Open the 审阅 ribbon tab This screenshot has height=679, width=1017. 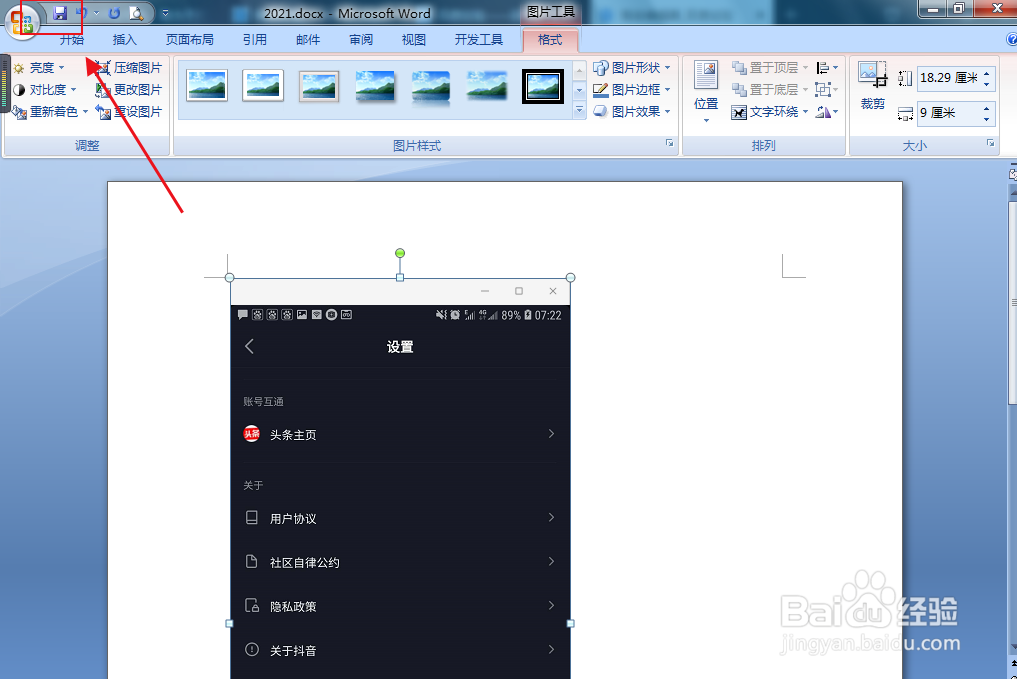(x=361, y=40)
